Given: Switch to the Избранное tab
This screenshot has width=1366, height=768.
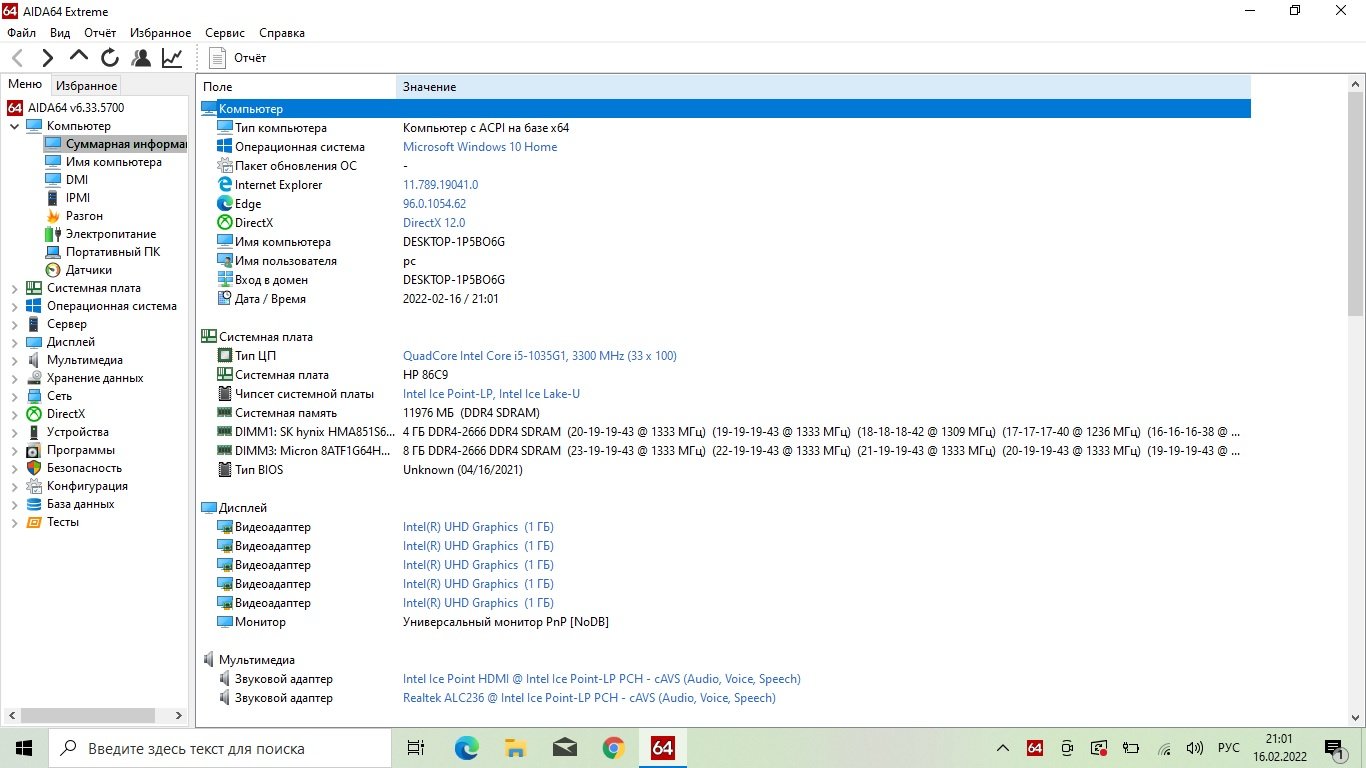Looking at the screenshot, I should coord(86,86).
